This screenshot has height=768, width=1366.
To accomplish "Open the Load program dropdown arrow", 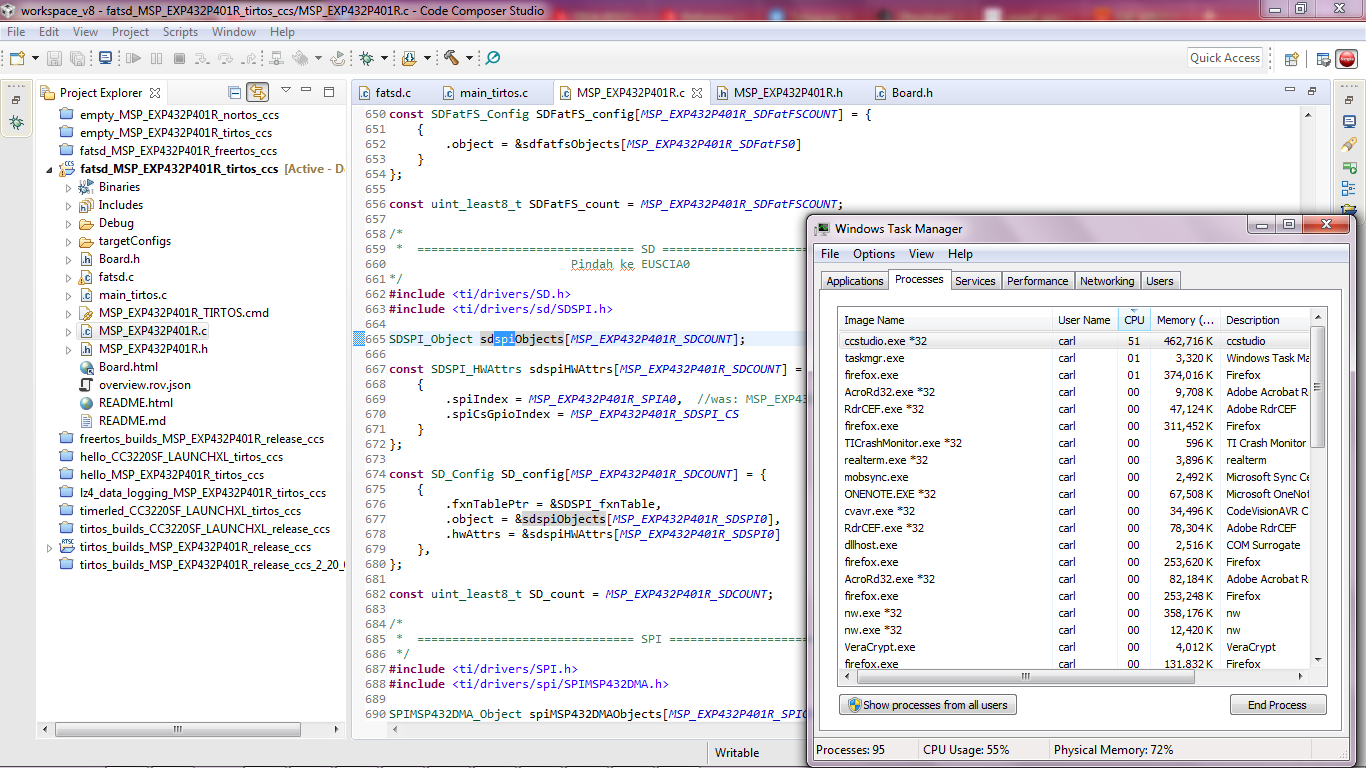I will pos(427,58).
